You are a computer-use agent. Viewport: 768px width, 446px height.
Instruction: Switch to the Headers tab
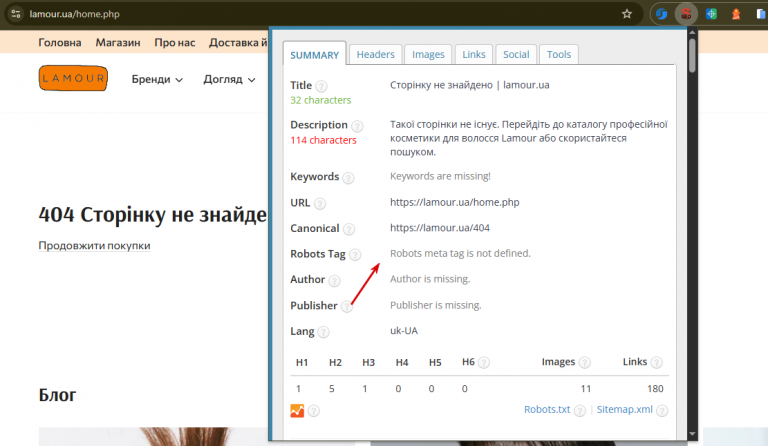pos(375,54)
